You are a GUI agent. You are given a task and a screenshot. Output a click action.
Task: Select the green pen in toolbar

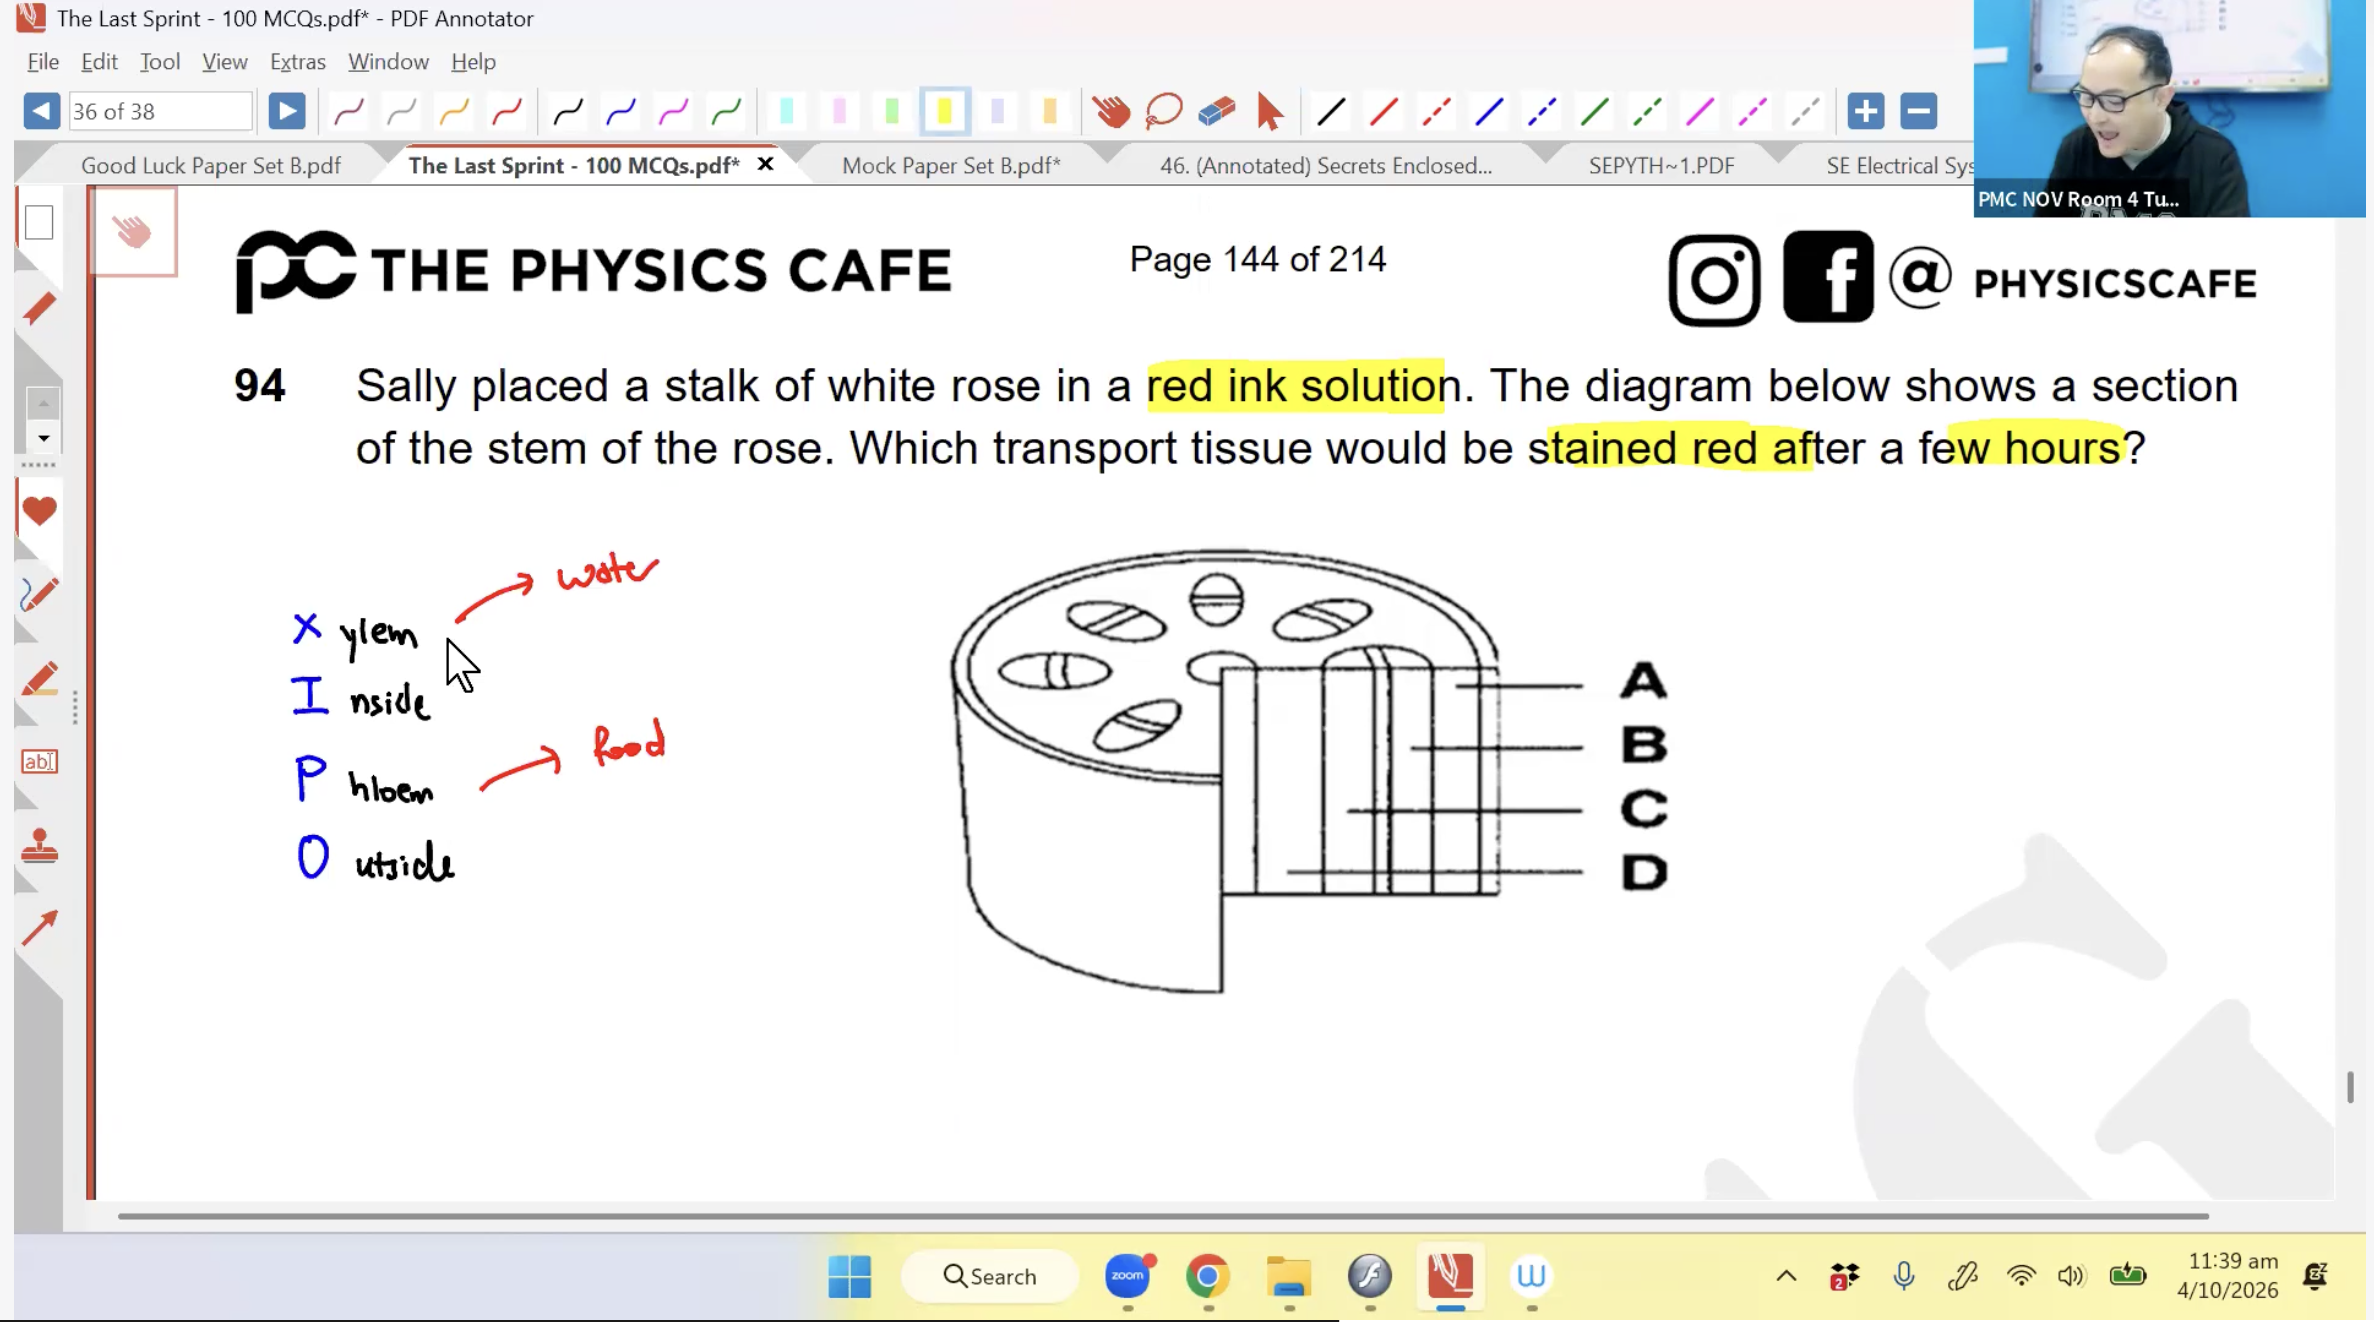pyautogui.click(x=726, y=111)
